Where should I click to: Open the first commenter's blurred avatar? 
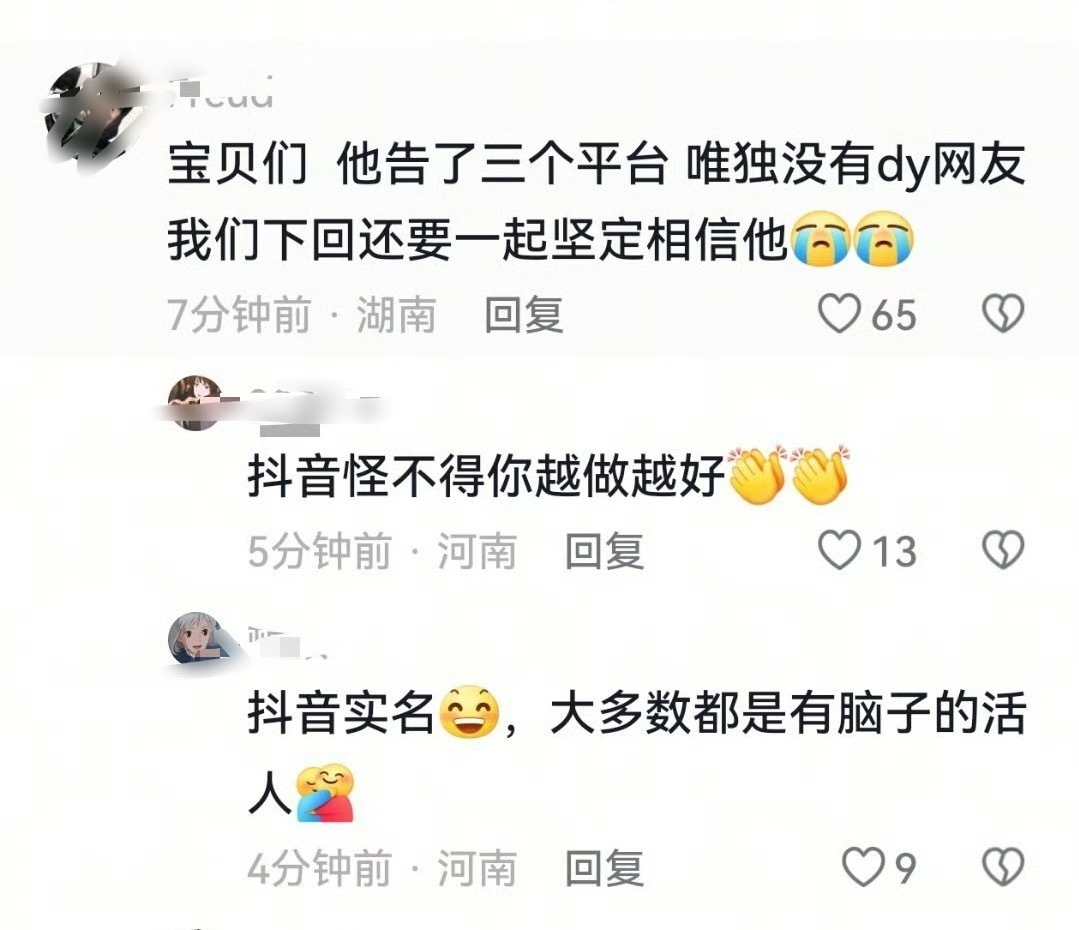(x=93, y=110)
